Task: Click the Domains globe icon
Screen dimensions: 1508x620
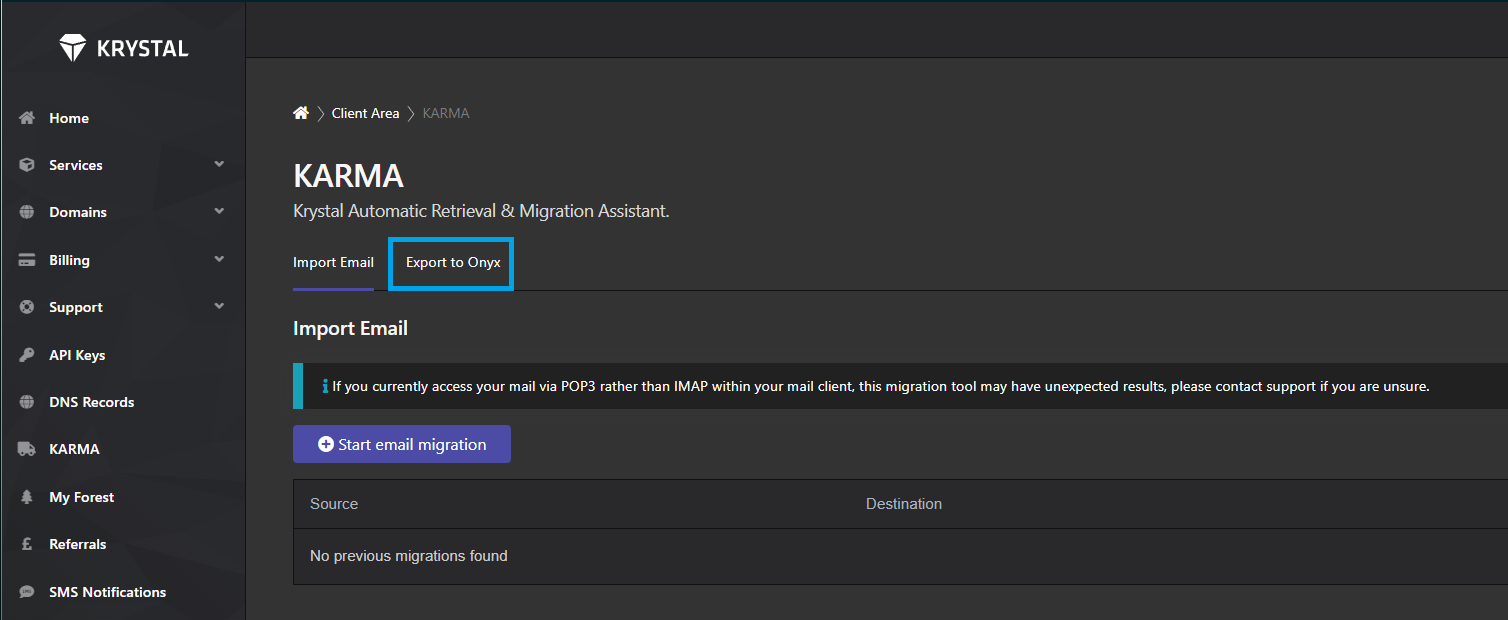Action: (x=27, y=212)
